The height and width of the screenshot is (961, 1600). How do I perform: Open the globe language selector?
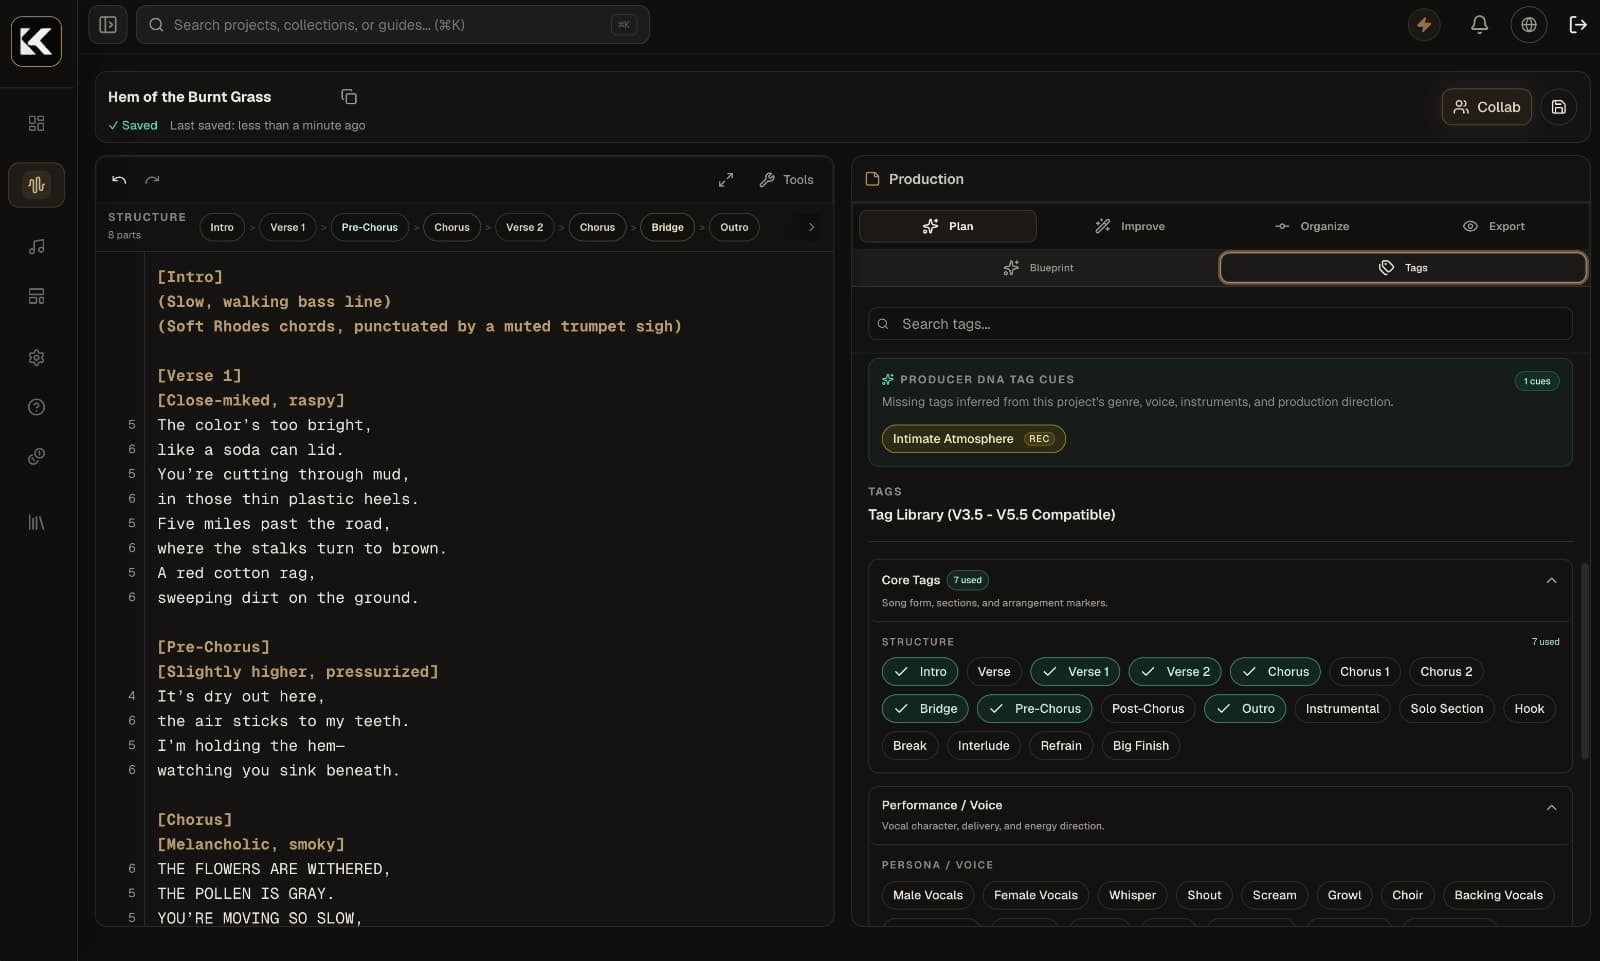[x=1529, y=25]
